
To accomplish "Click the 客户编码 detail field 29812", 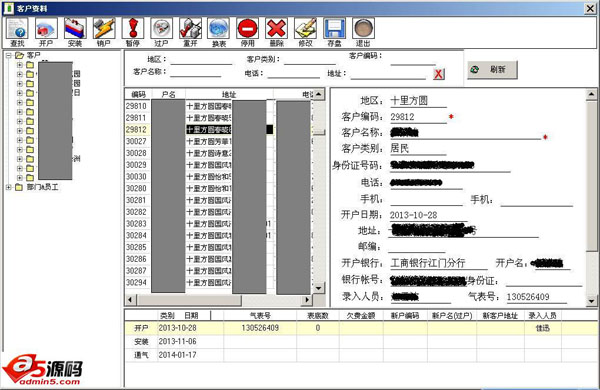I will 418,117.
